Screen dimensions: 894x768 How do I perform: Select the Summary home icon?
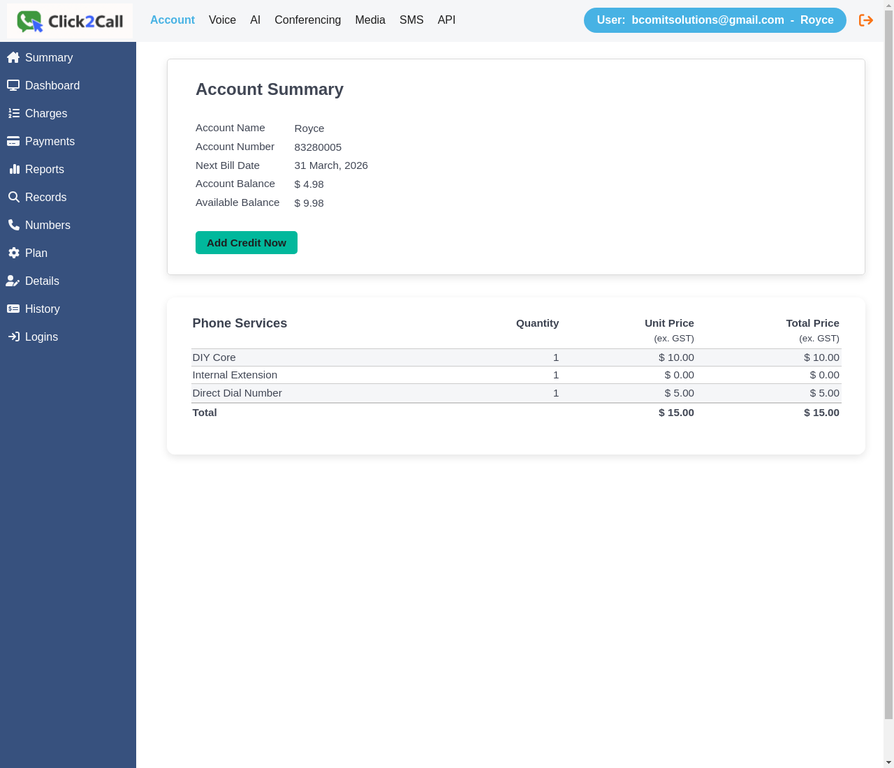click(14, 57)
